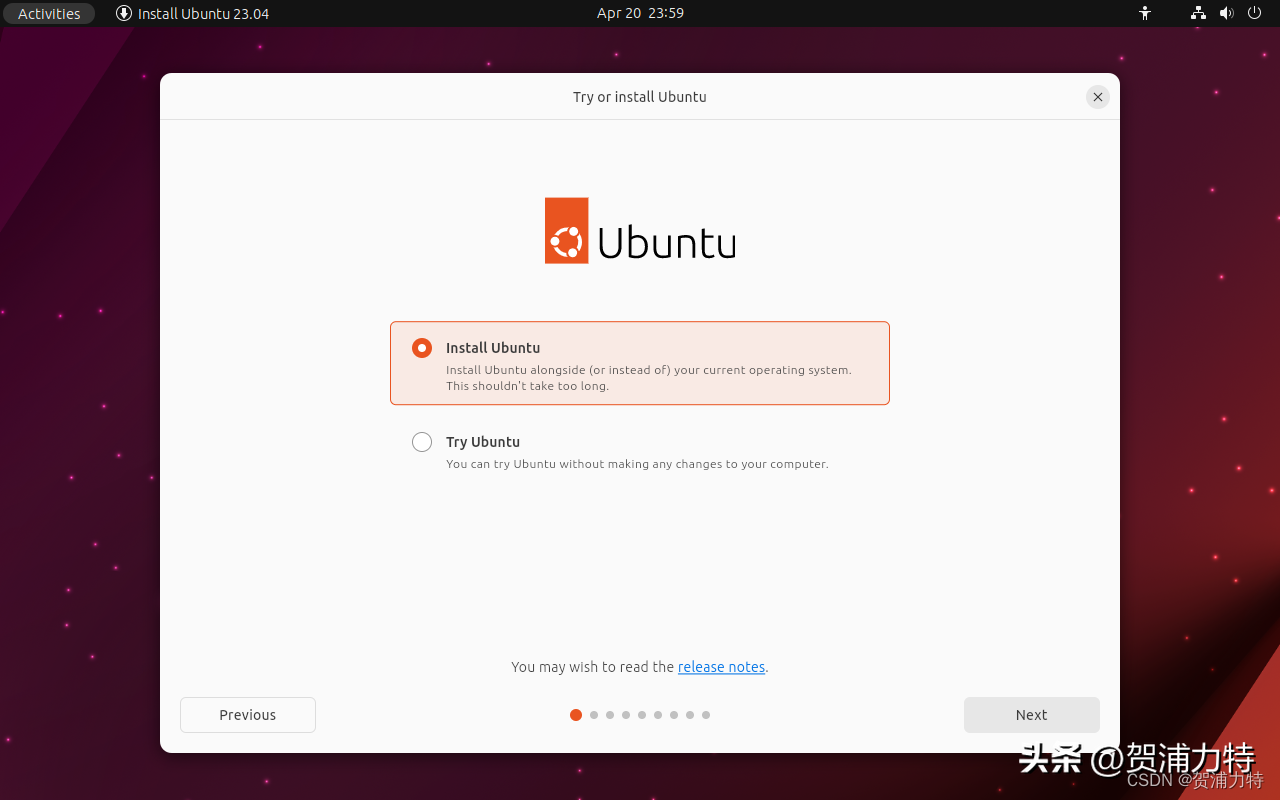This screenshot has height=800, width=1280.
Task: Click the "You may wish to read the" text
Action: (593, 667)
